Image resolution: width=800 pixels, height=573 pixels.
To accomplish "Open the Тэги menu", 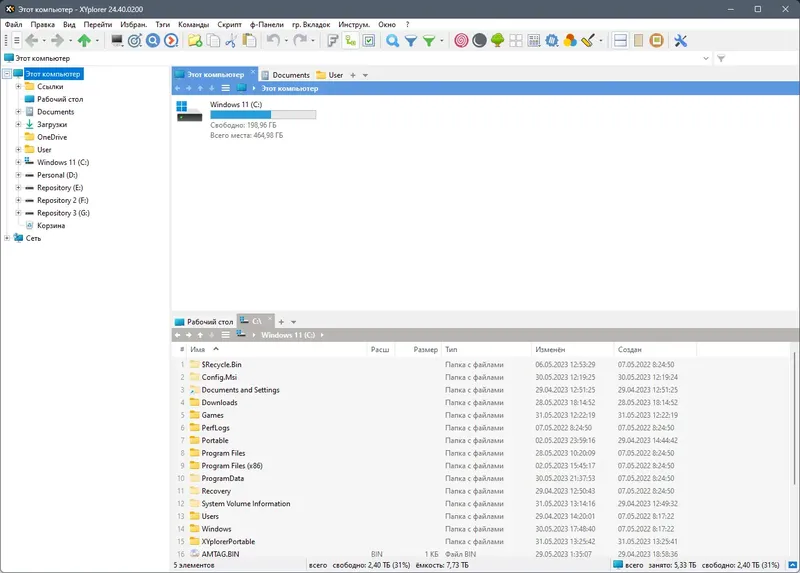I will (x=163, y=24).
